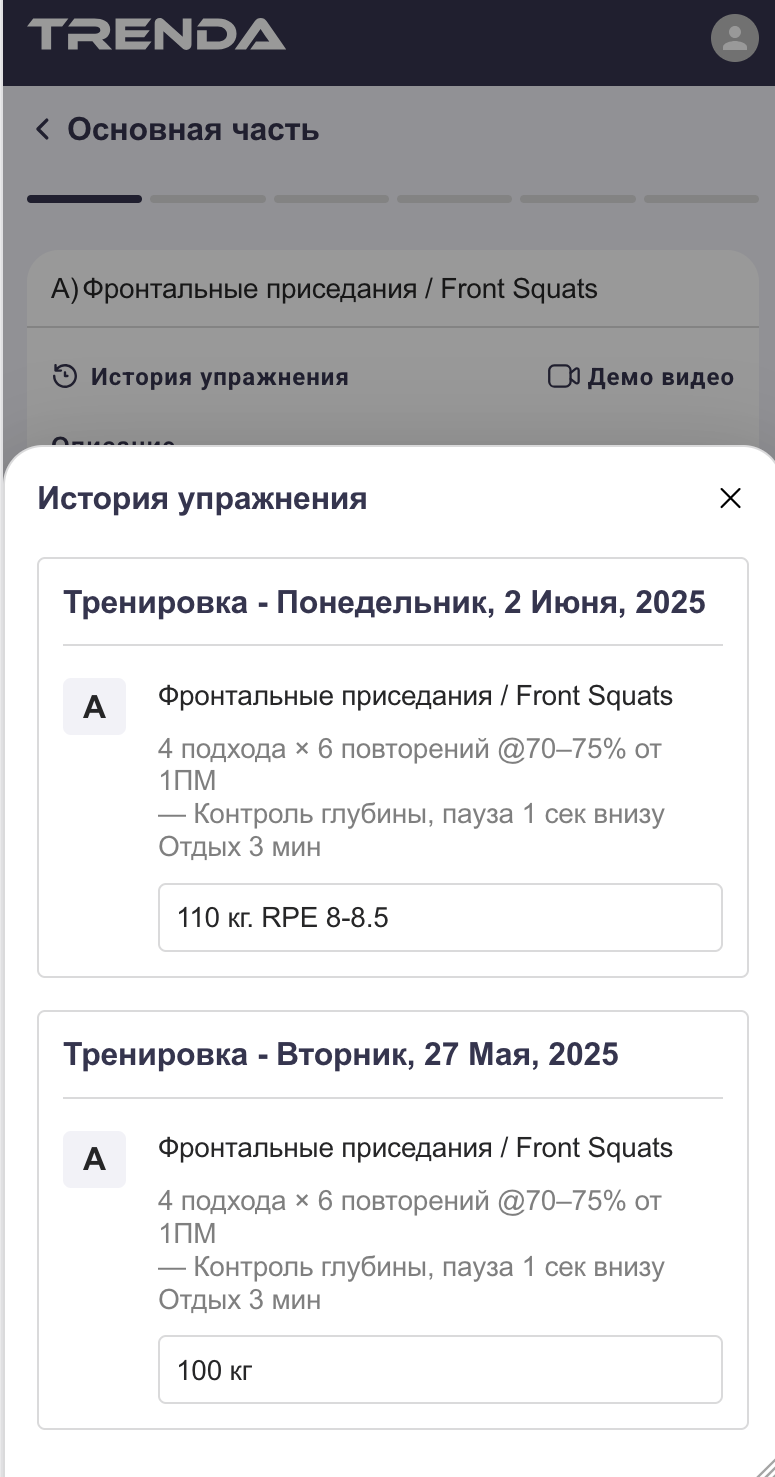Click the 100 кг result field
This screenshot has width=775, height=1477.
tap(440, 1369)
